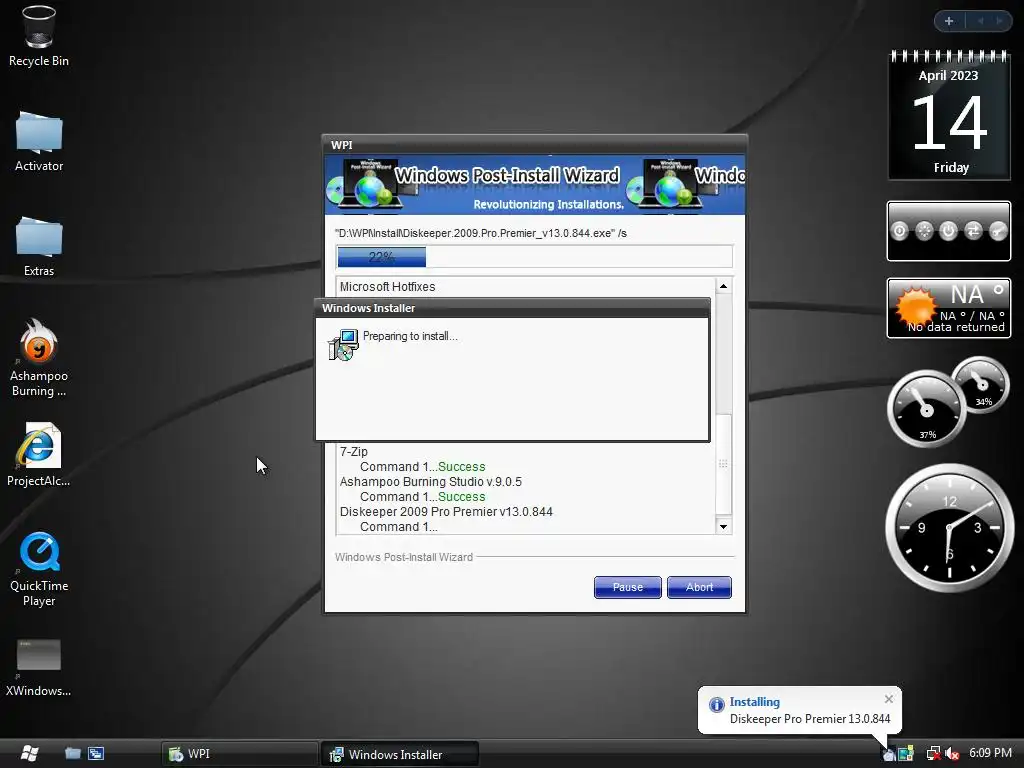Click sidebar previous page arrow
This screenshot has width=1024, height=768.
point(980,21)
